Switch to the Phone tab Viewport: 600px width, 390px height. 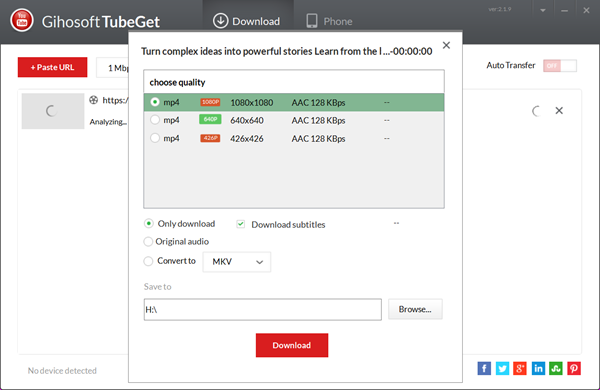click(329, 21)
